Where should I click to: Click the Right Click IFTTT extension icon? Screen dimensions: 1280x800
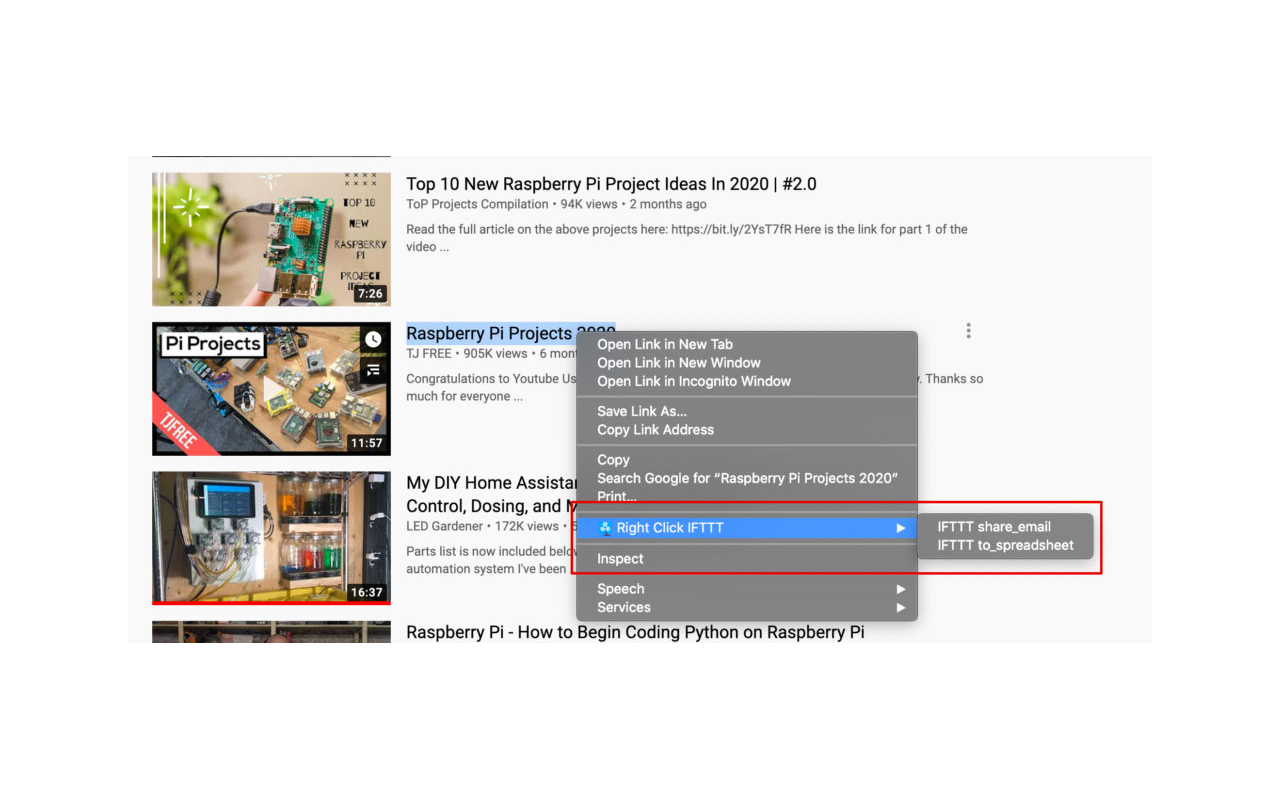[x=605, y=528]
